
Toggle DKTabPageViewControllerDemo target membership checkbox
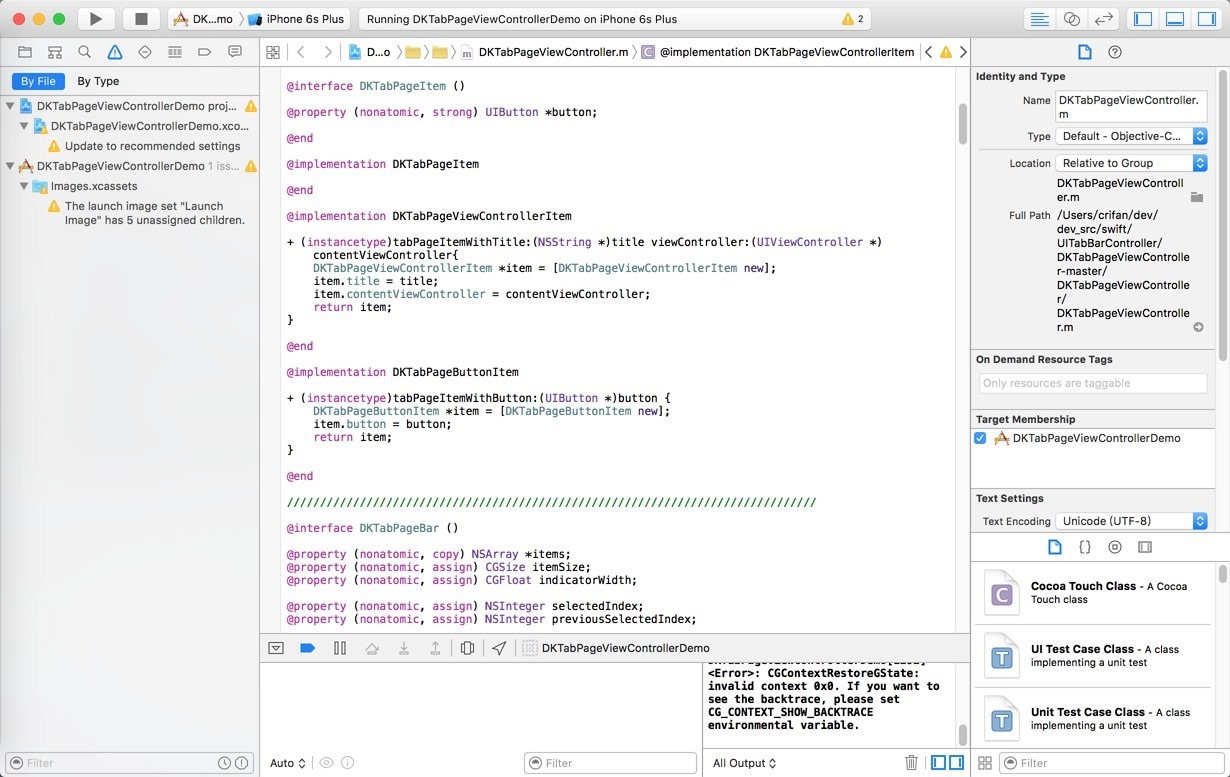(x=981, y=438)
